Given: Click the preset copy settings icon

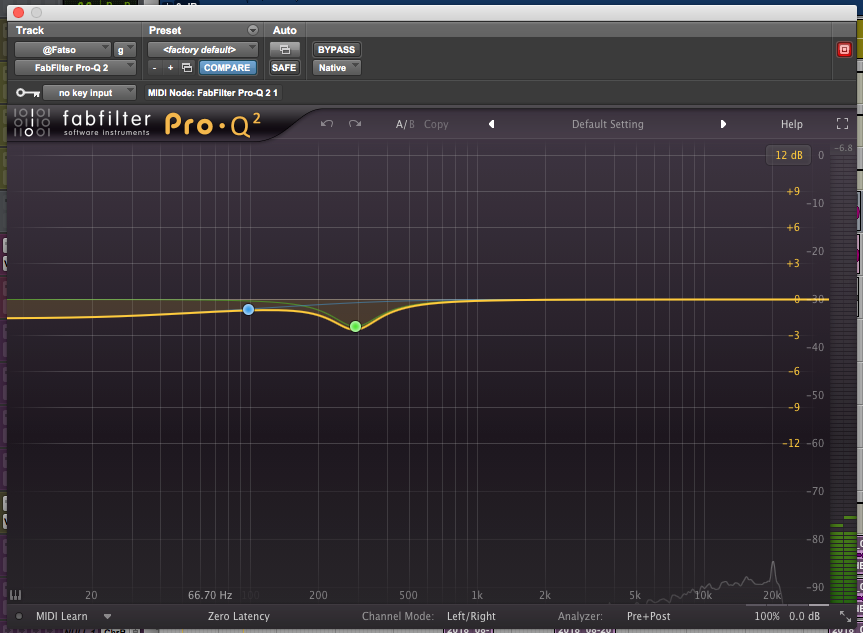Looking at the screenshot, I should coord(187,68).
